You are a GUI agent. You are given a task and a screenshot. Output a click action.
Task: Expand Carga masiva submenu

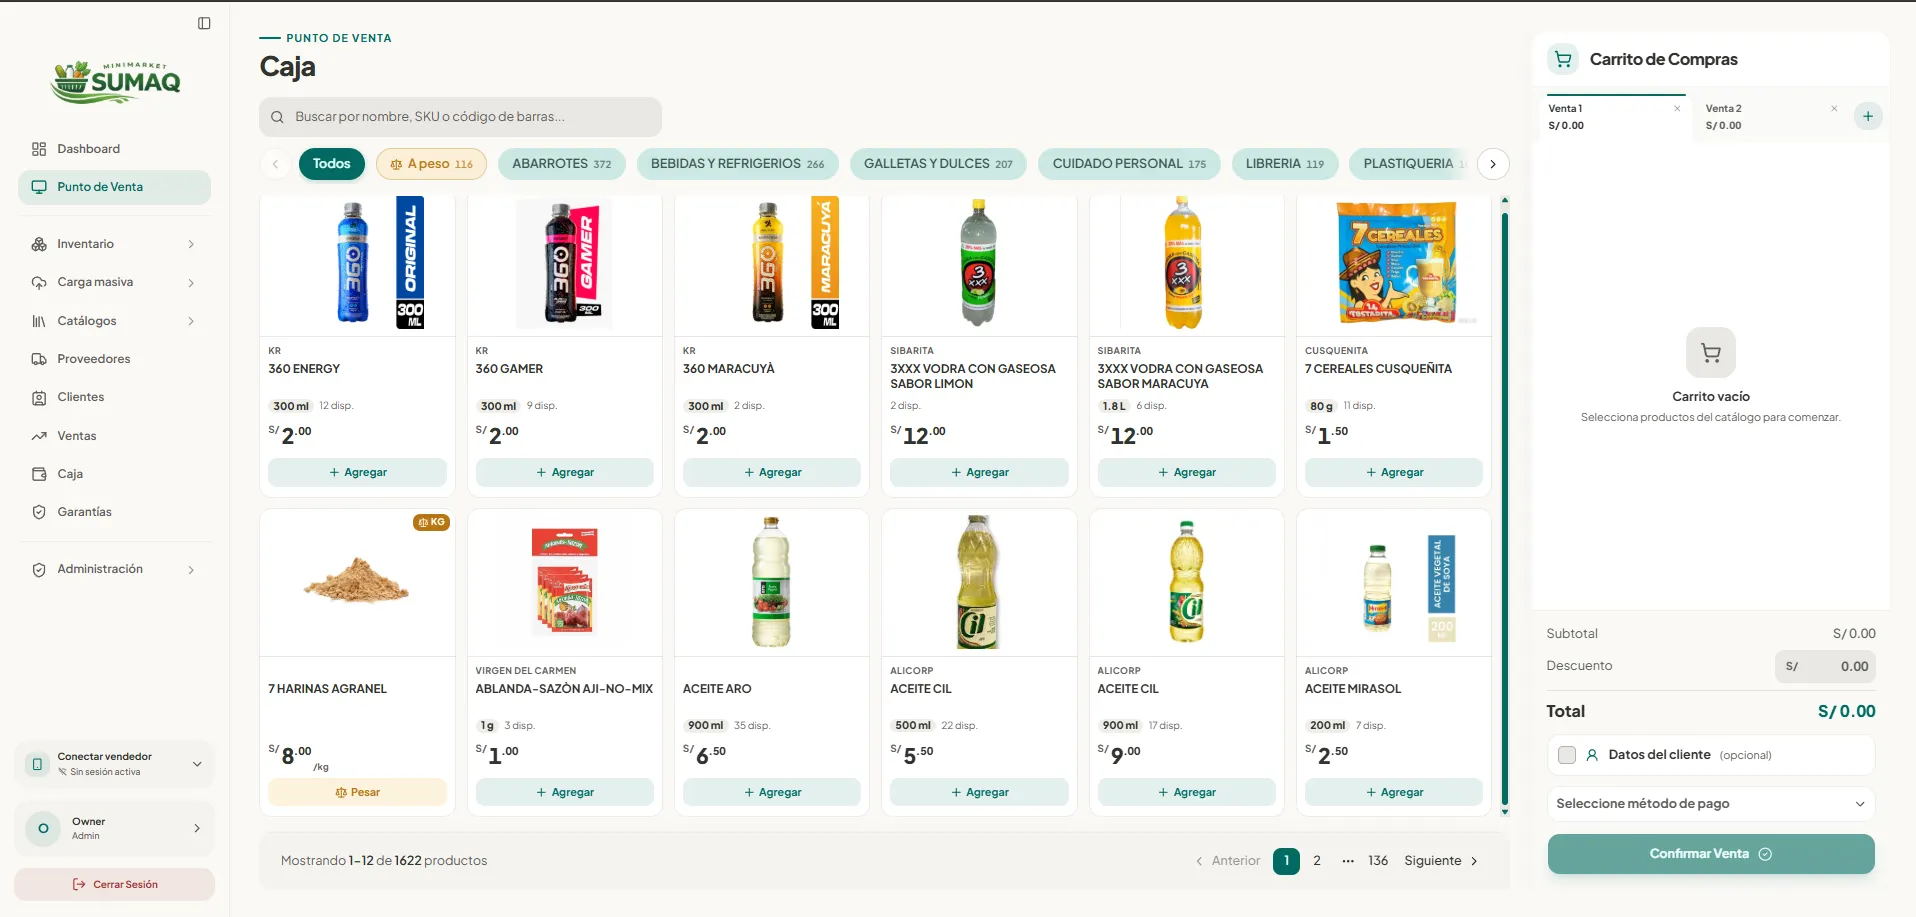click(114, 282)
